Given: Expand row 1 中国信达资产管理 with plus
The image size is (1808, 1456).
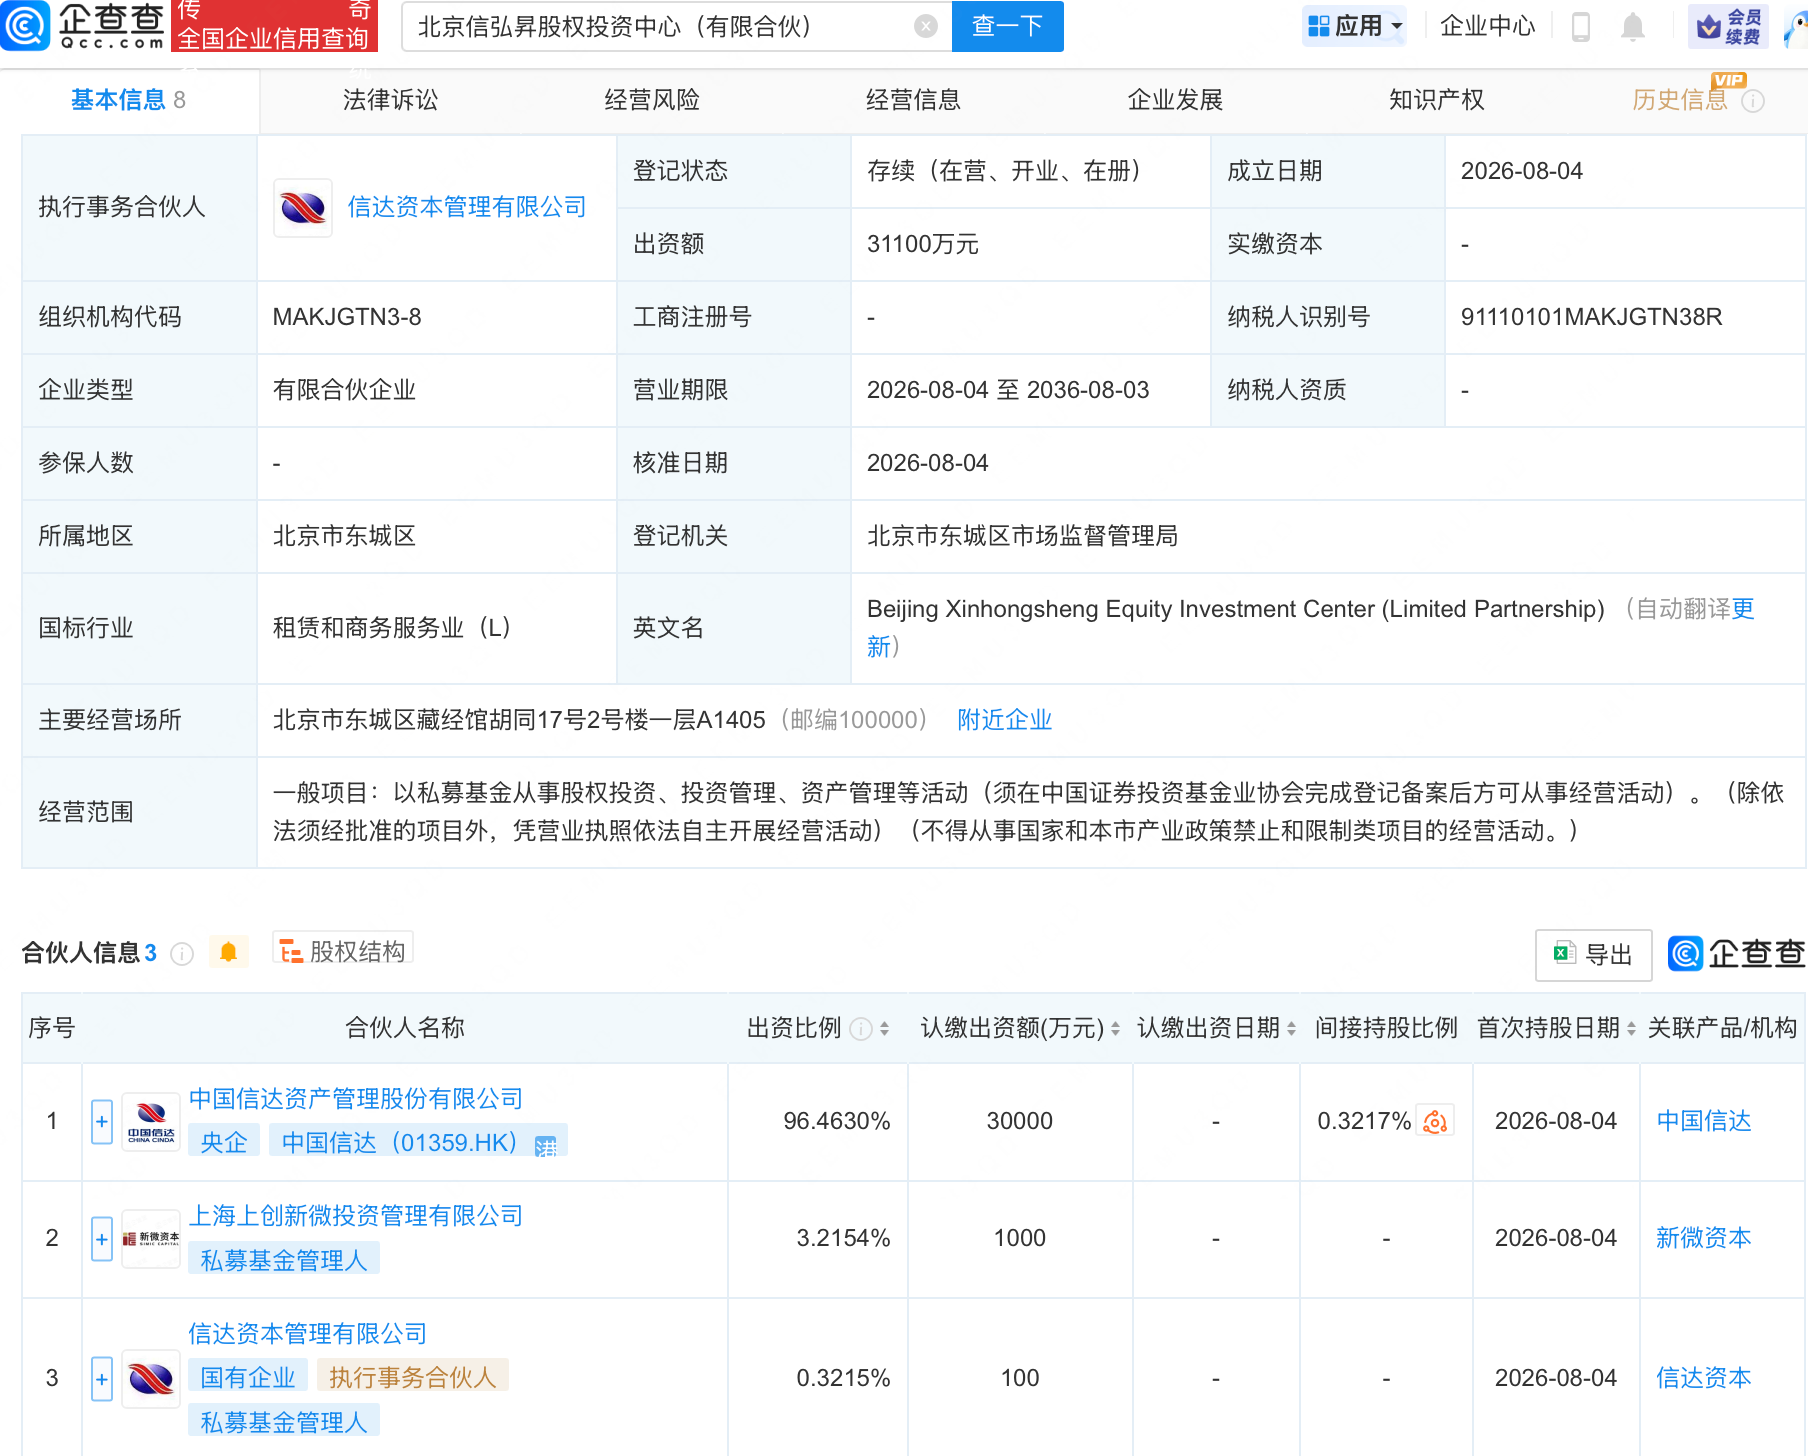Looking at the screenshot, I should [102, 1123].
